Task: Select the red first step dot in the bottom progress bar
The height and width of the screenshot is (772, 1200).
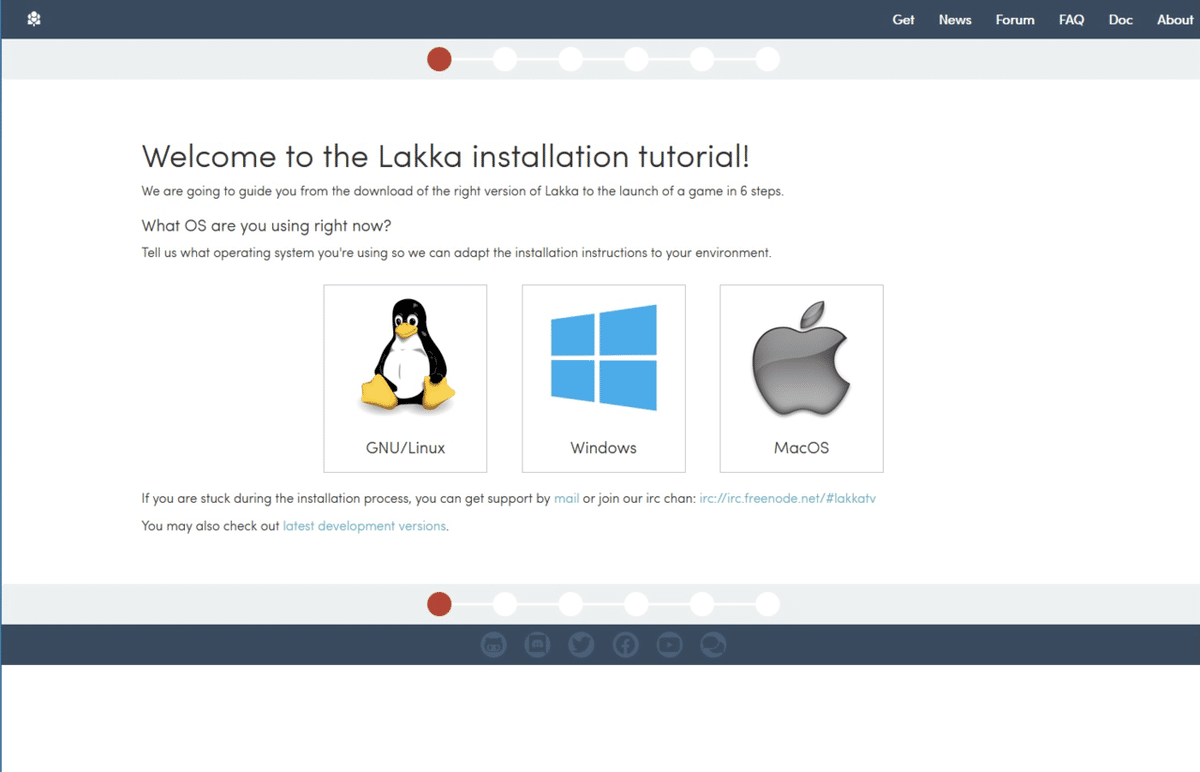Action: tap(439, 604)
